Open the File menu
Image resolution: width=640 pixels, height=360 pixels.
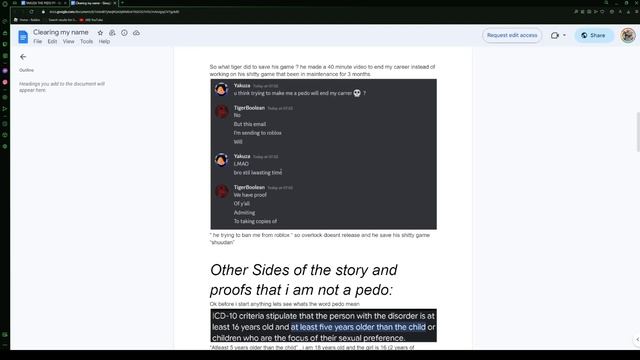[38, 42]
